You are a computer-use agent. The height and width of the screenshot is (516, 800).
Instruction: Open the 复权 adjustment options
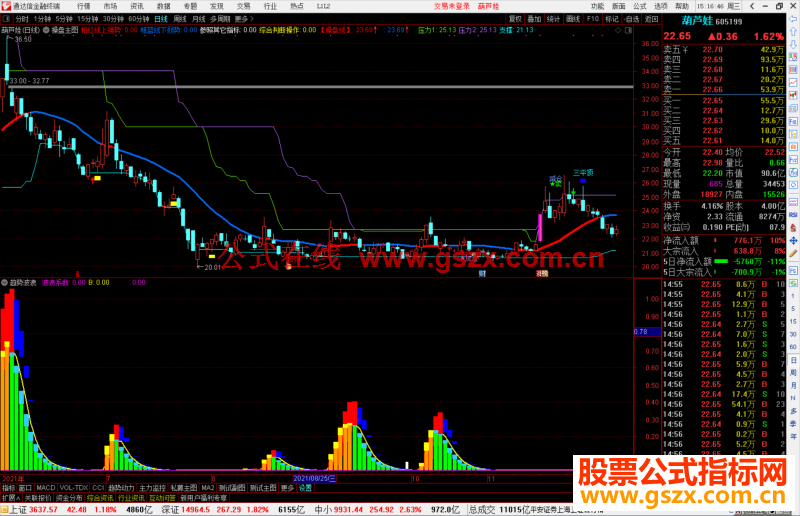coord(515,19)
